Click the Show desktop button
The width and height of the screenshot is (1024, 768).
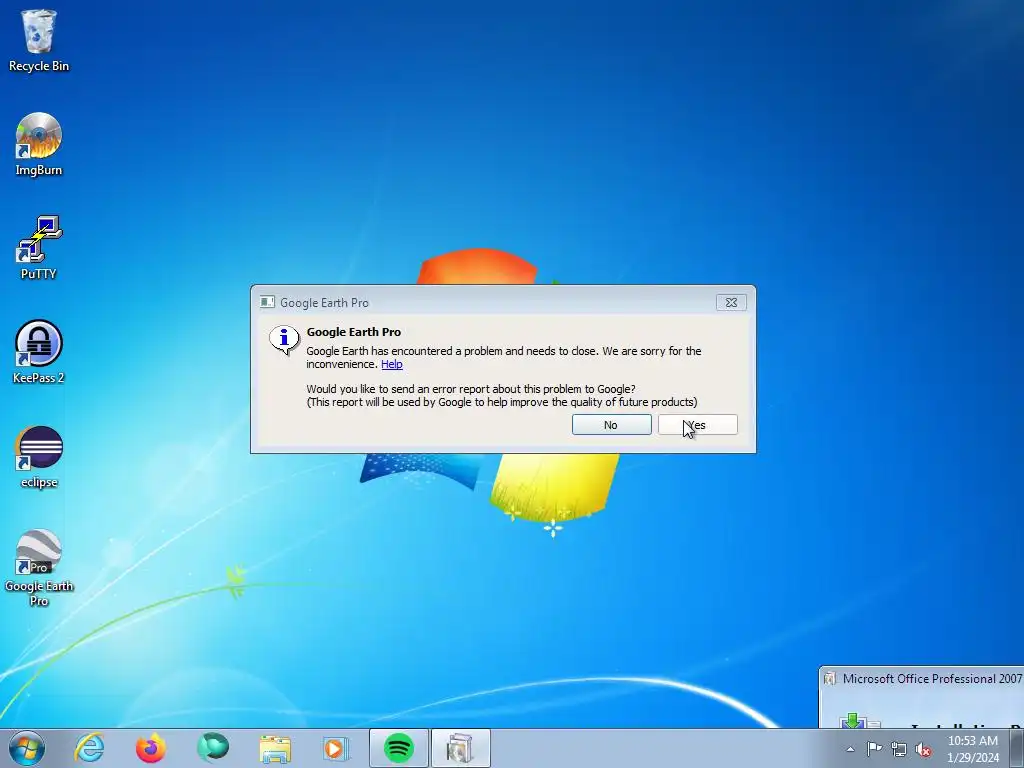(1017, 748)
